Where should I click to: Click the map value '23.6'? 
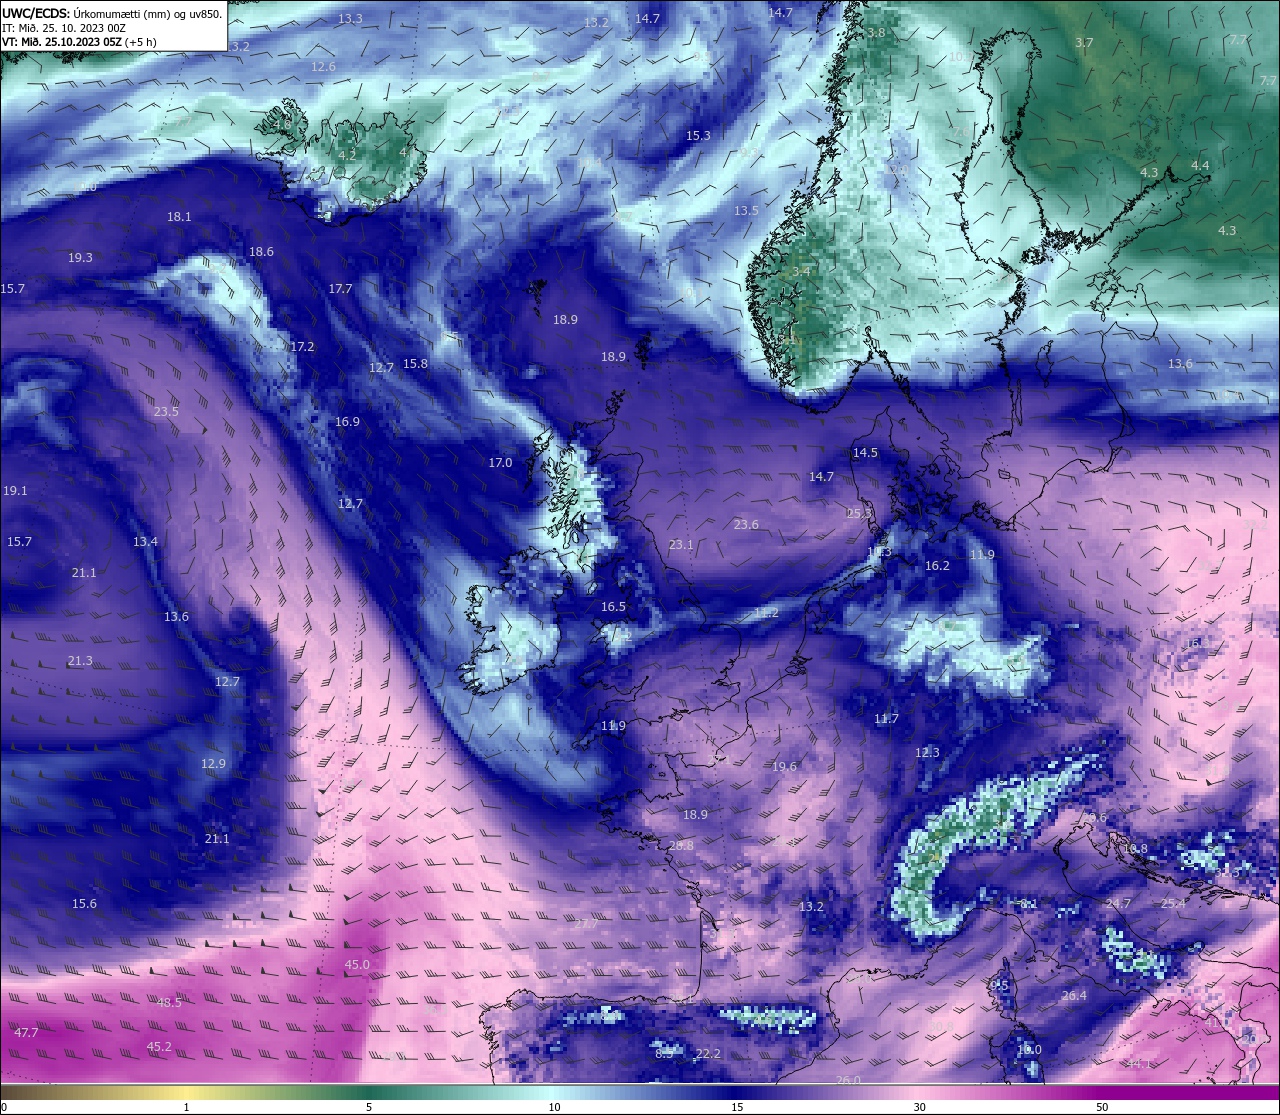click(x=746, y=525)
